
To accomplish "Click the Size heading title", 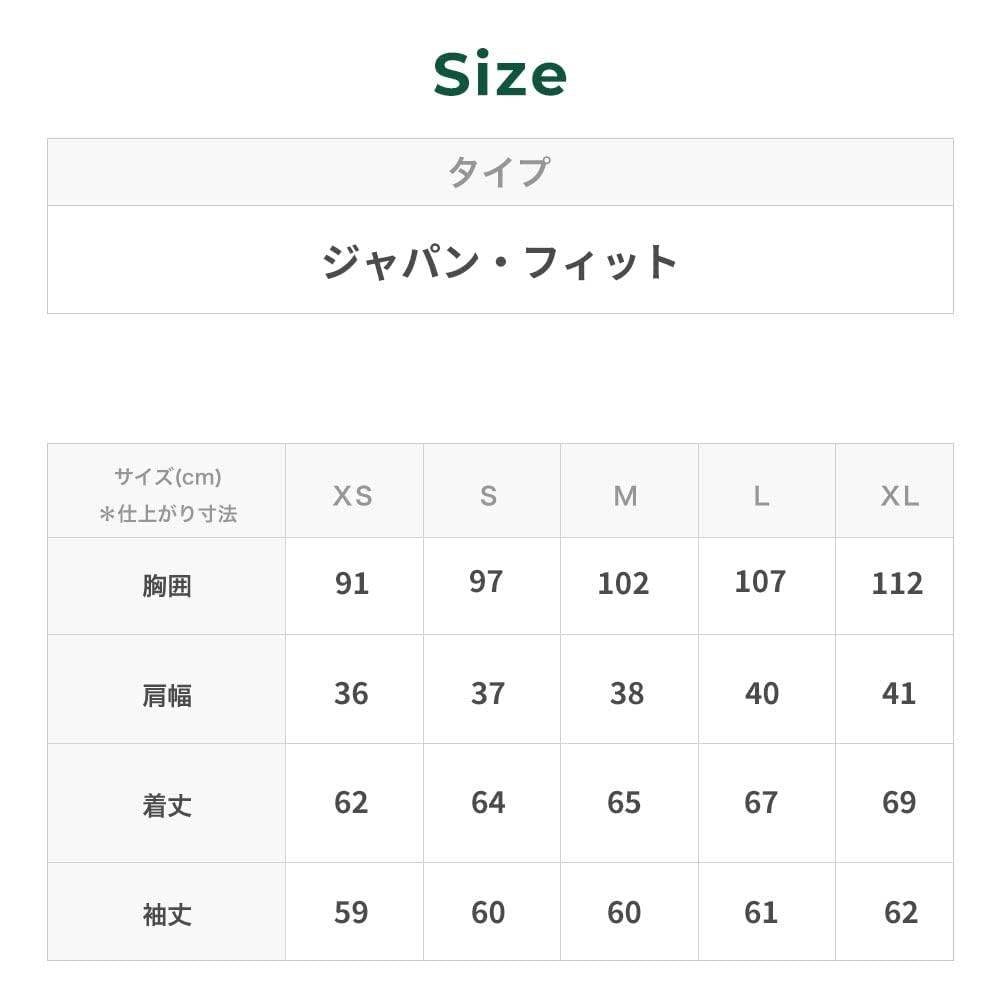I will tap(500, 75).
